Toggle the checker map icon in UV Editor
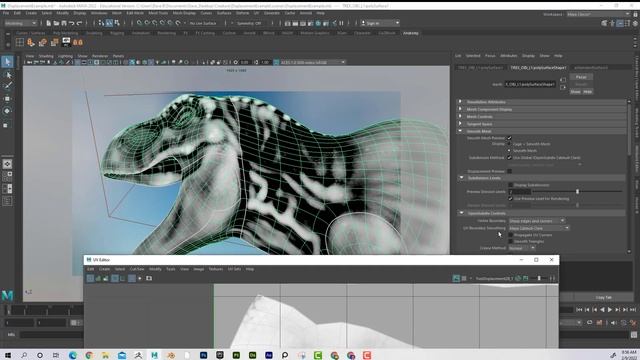This screenshot has width=640, height=360. pos(464,278)
